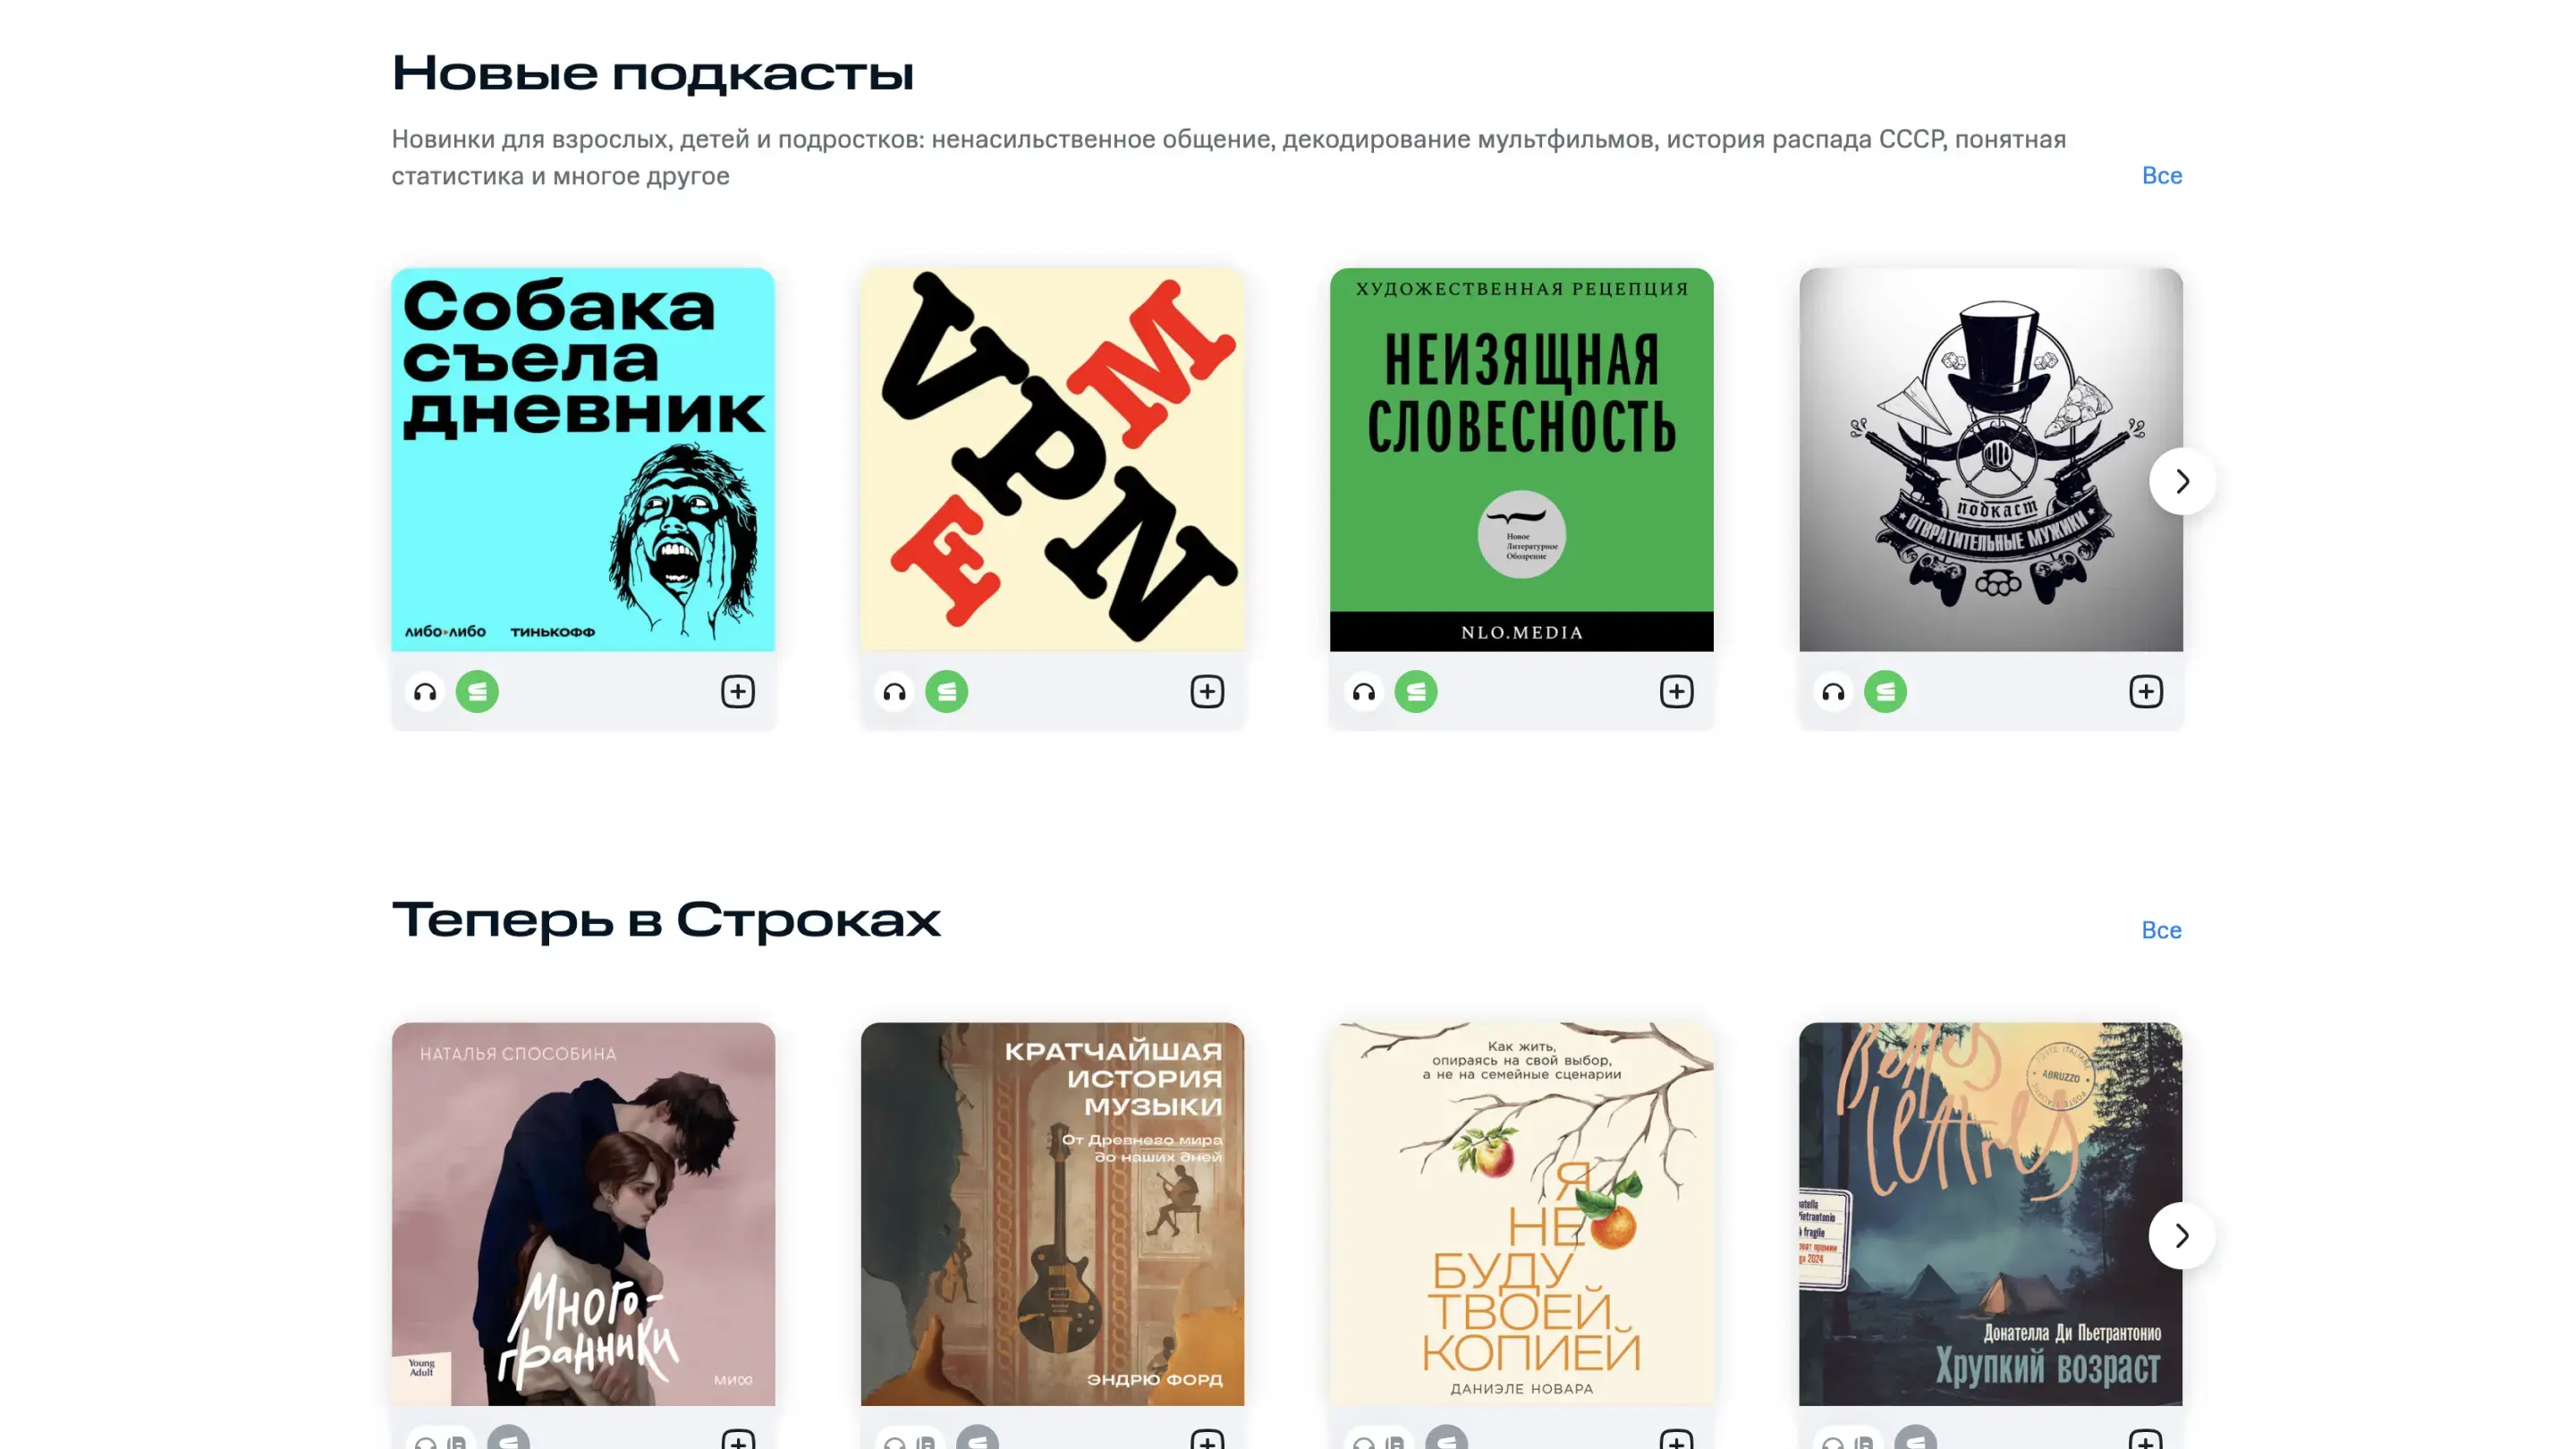Add Отвратительные мужики podcast with plus icon
The width and height of the screenshot is (2576, 1449).
(x=2146, y=692)
